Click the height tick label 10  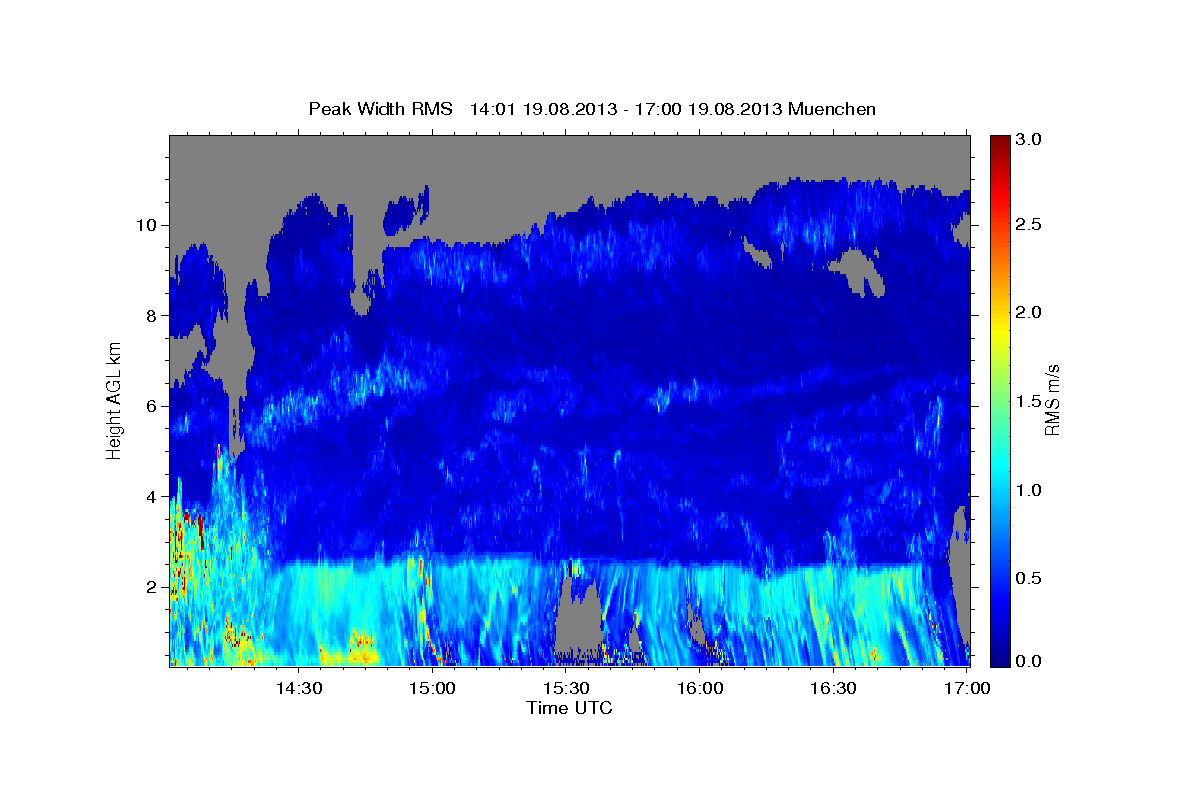tap(145, 225)
